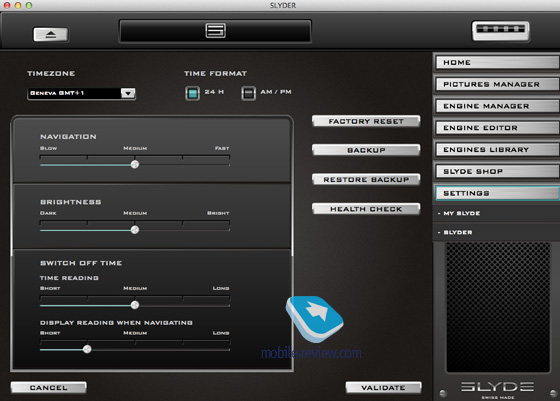Click the Time Reading slider handle
The height and width of the screenshot is (401, 560).
point(135,305)
